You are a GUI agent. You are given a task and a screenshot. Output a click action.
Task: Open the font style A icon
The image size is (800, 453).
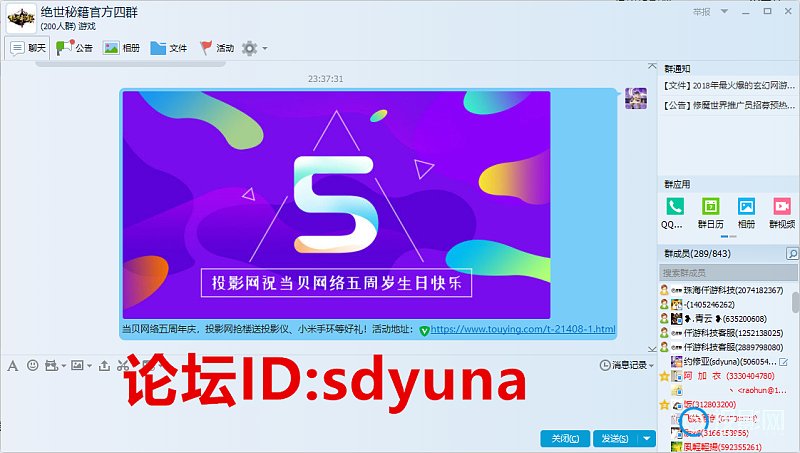[13, 365]
